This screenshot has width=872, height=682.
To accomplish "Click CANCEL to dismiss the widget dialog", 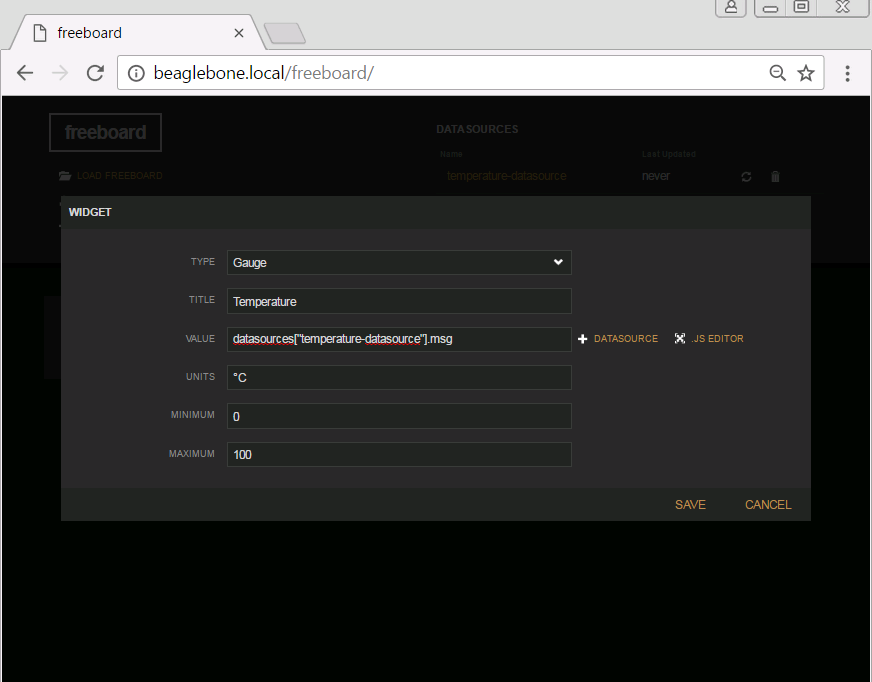I will tap(767, 505).
